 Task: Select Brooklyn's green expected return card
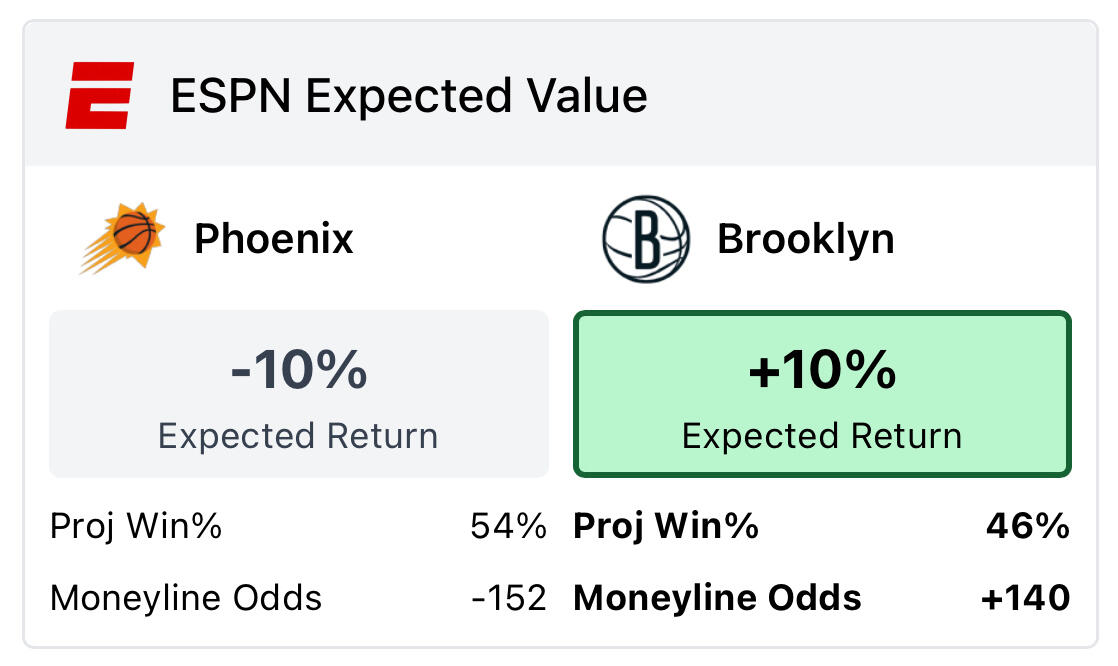click(822, 394)
